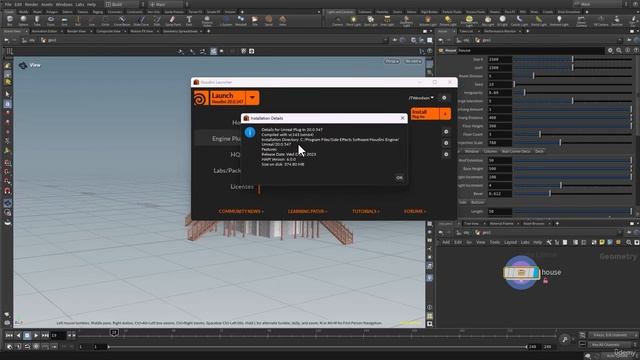This screenshot has height=360, width=640.
Task: Click the Seed parameter slider
Action: (x=572, y=84)
